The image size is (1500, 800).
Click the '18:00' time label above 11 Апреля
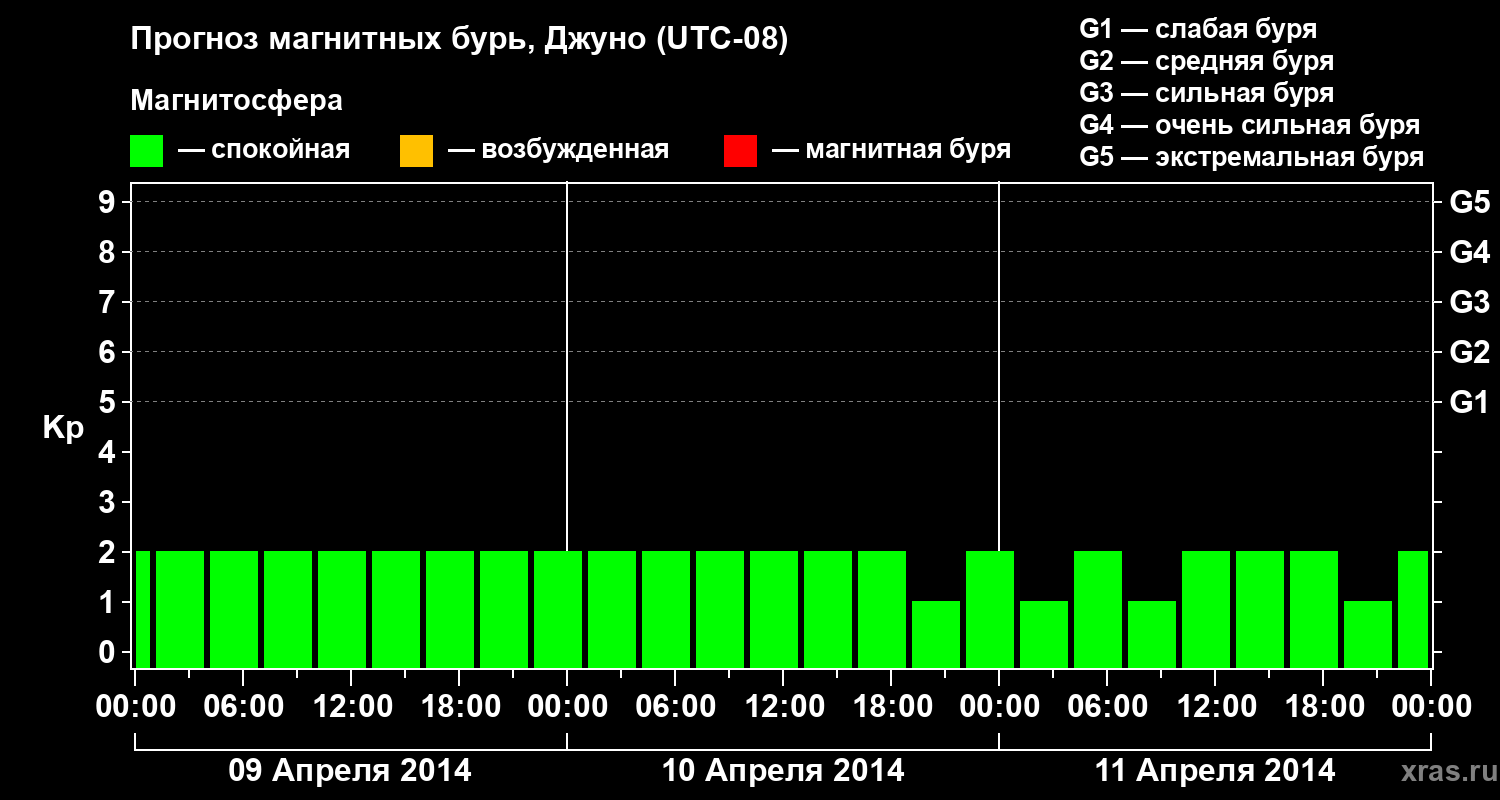click(1323, 706)
